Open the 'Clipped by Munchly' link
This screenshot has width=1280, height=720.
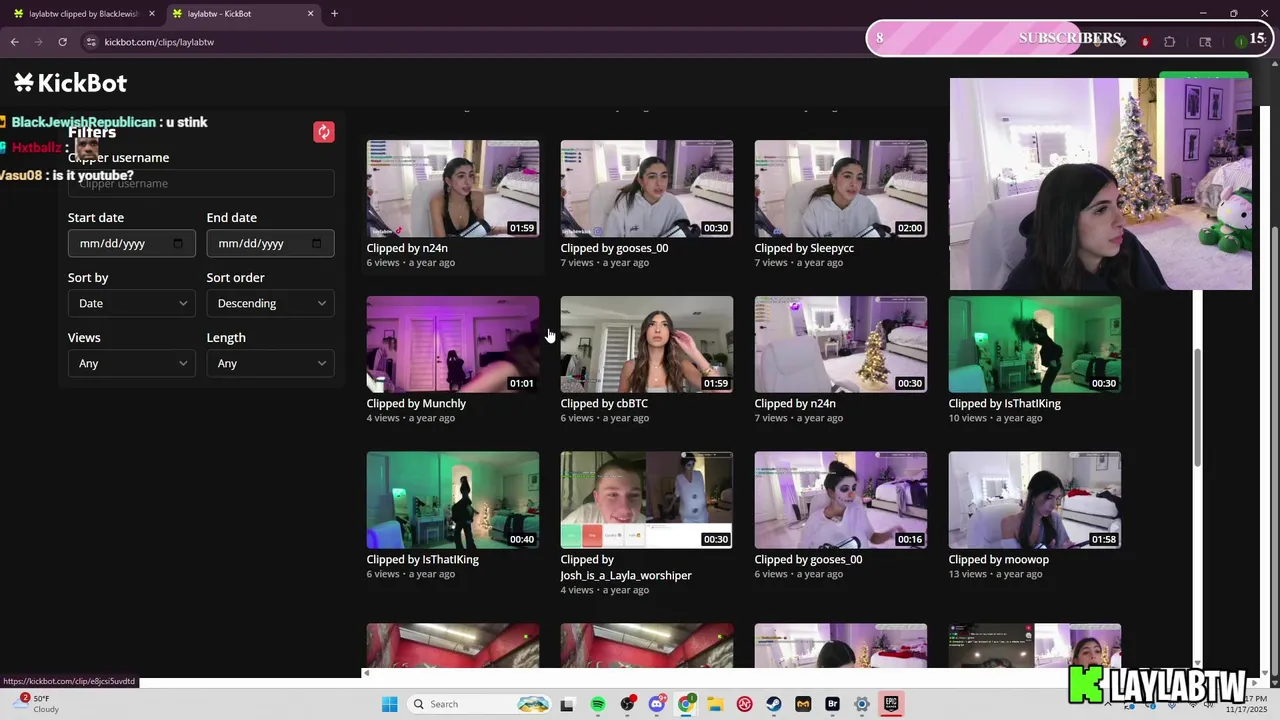[416, 403]
